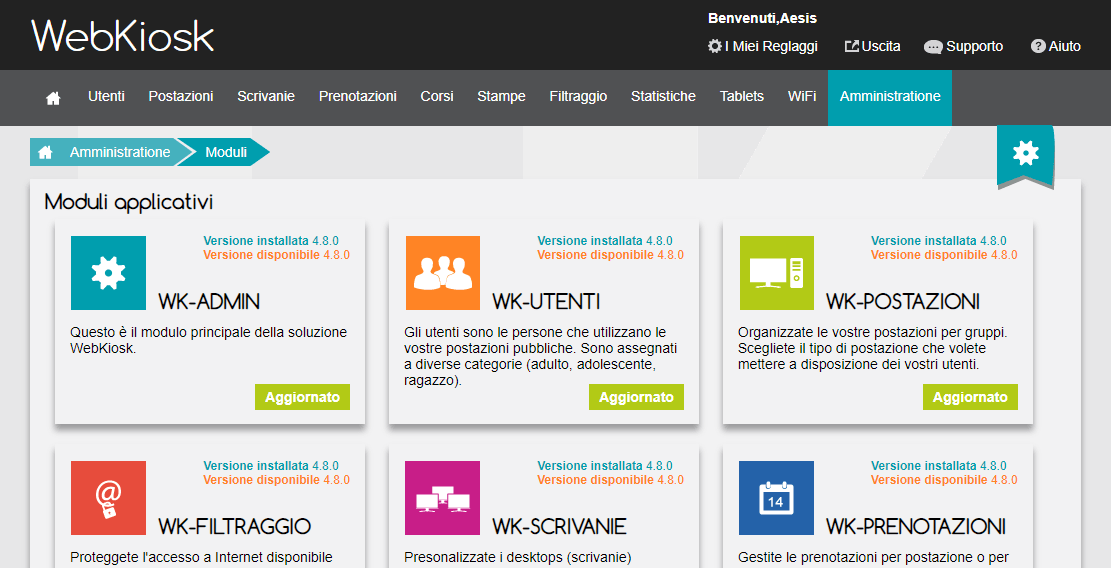Click the WebKiosk logo
The width and height of the screenshot is (1111, 568).
pyautogui.click(x=123, y=35)
